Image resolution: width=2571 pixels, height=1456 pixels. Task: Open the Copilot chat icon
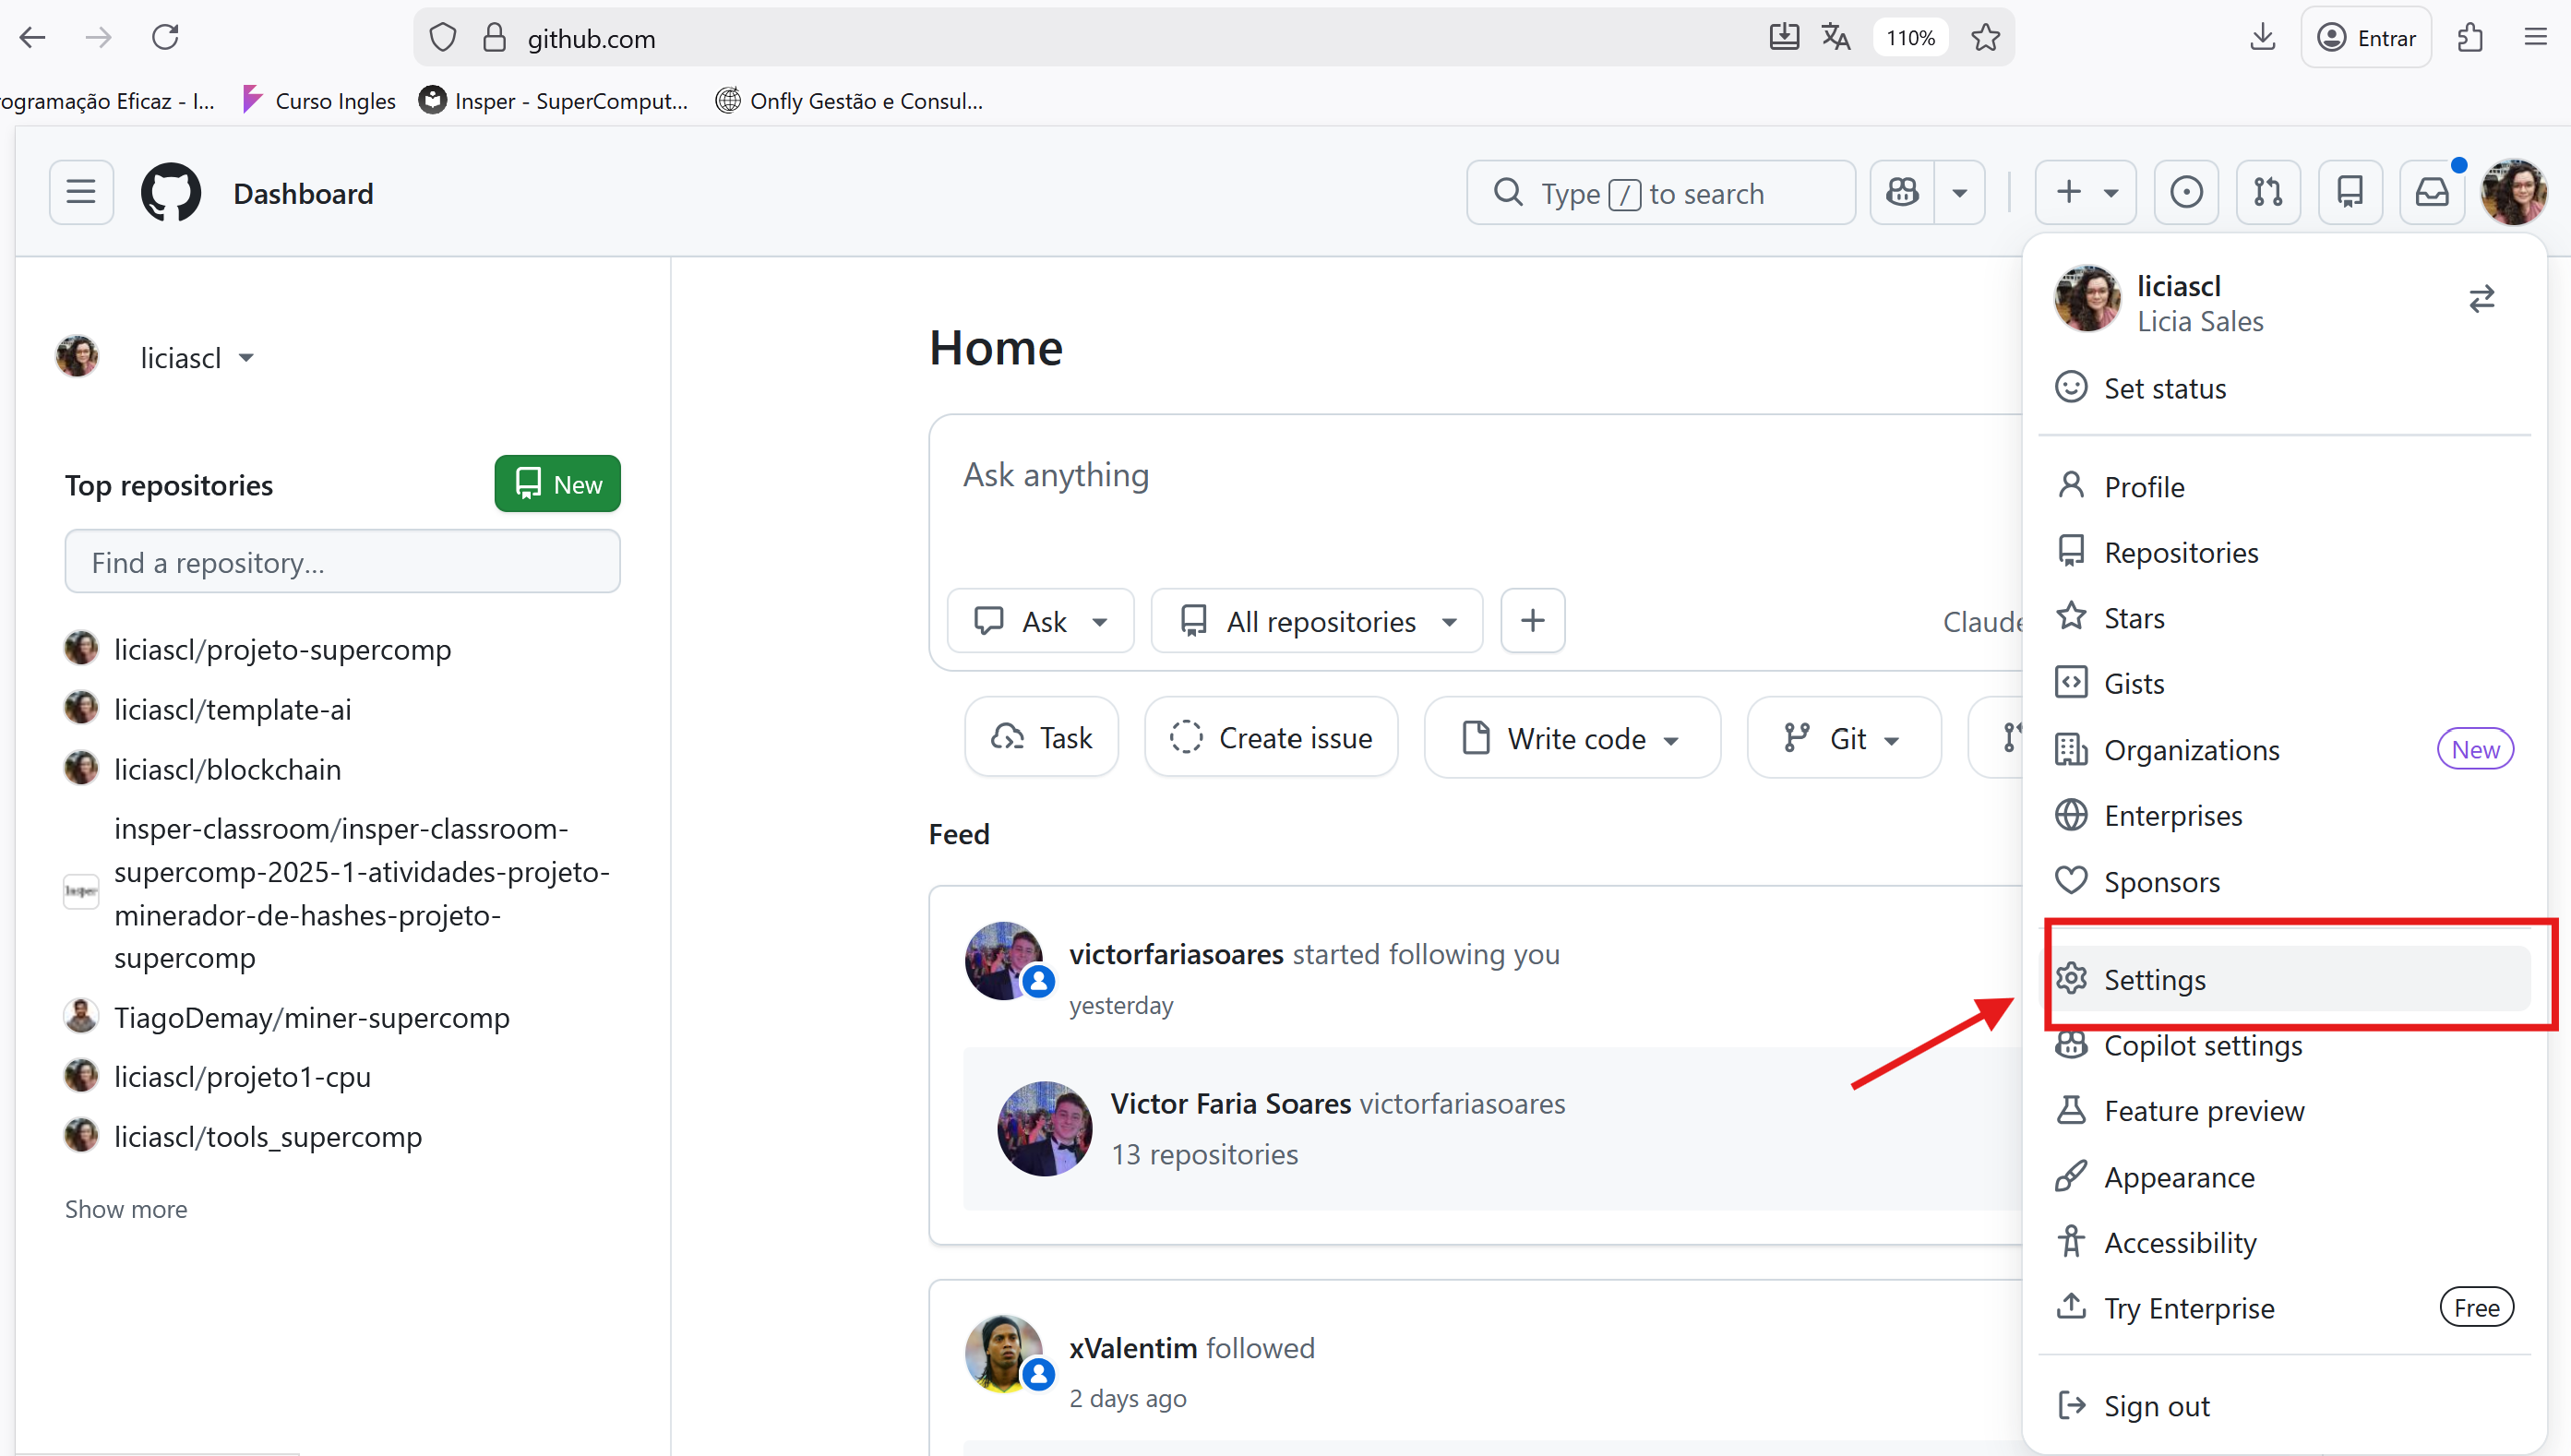click(1902, 192)
